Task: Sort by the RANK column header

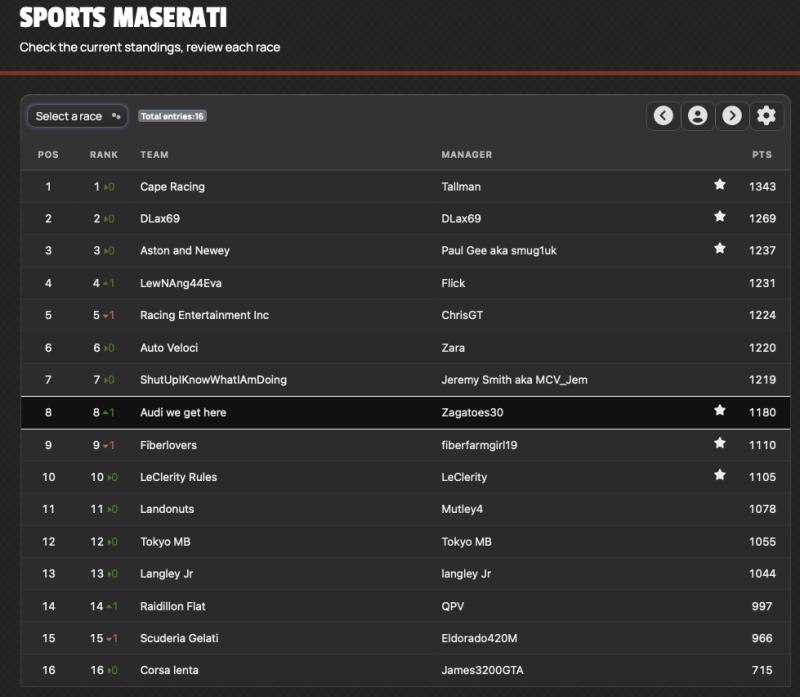Action: pyautogui.click(x=104, y=155)
